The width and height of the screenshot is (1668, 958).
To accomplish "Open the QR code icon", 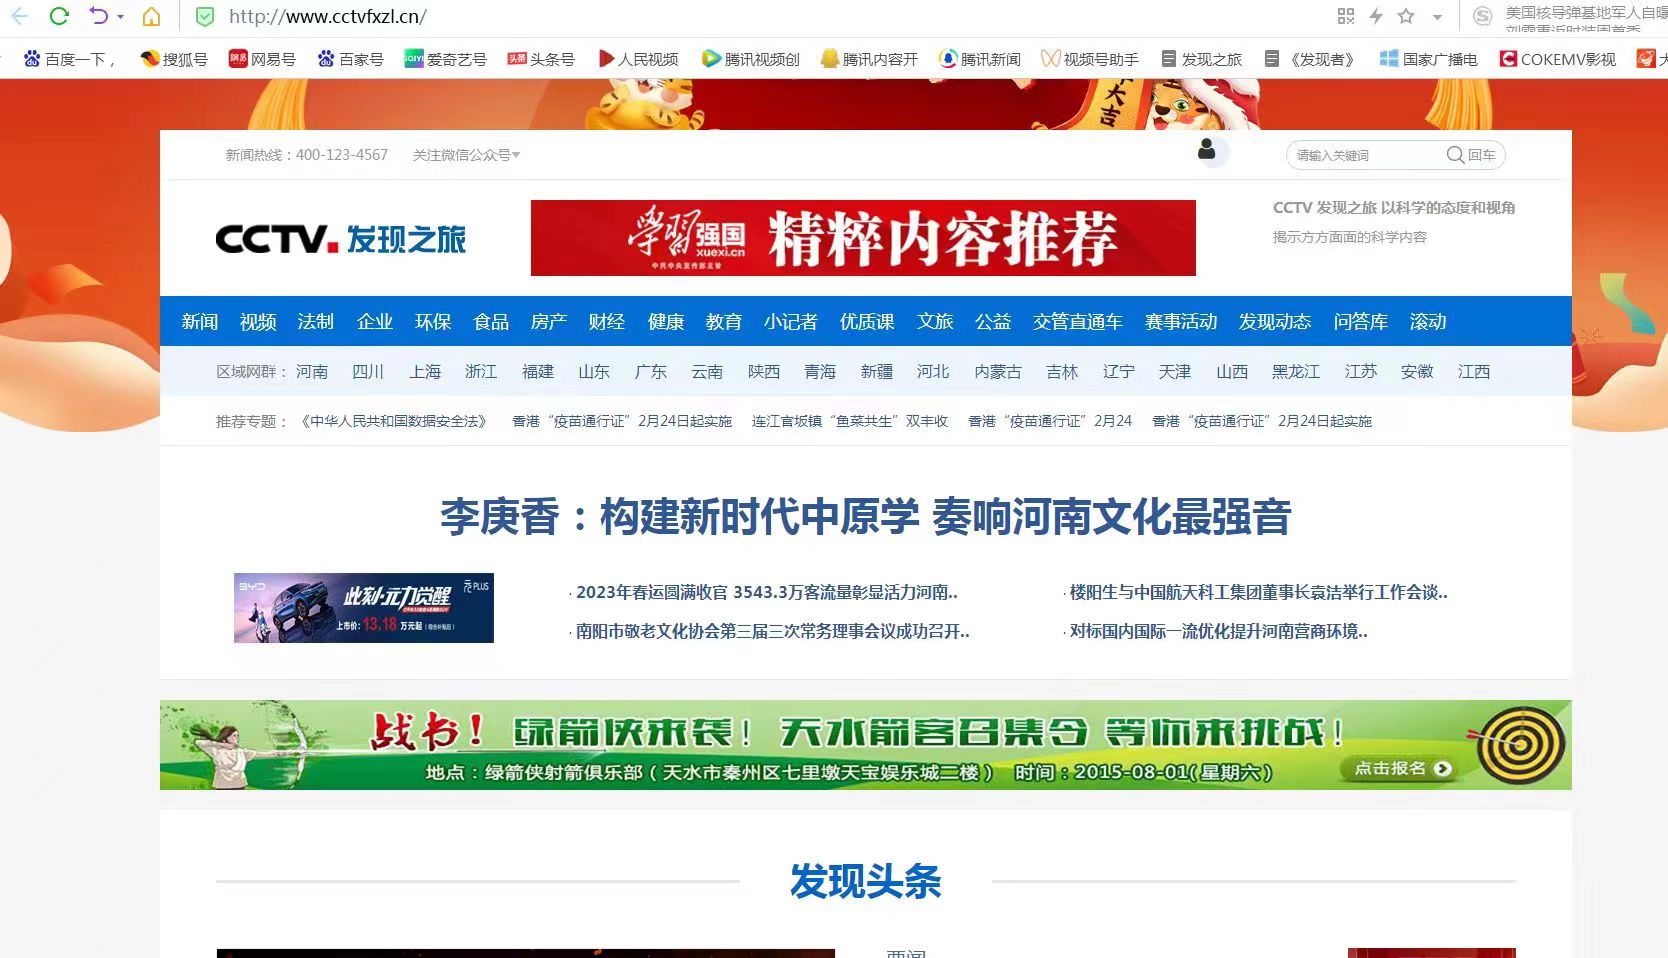I will coord(1346,16).
